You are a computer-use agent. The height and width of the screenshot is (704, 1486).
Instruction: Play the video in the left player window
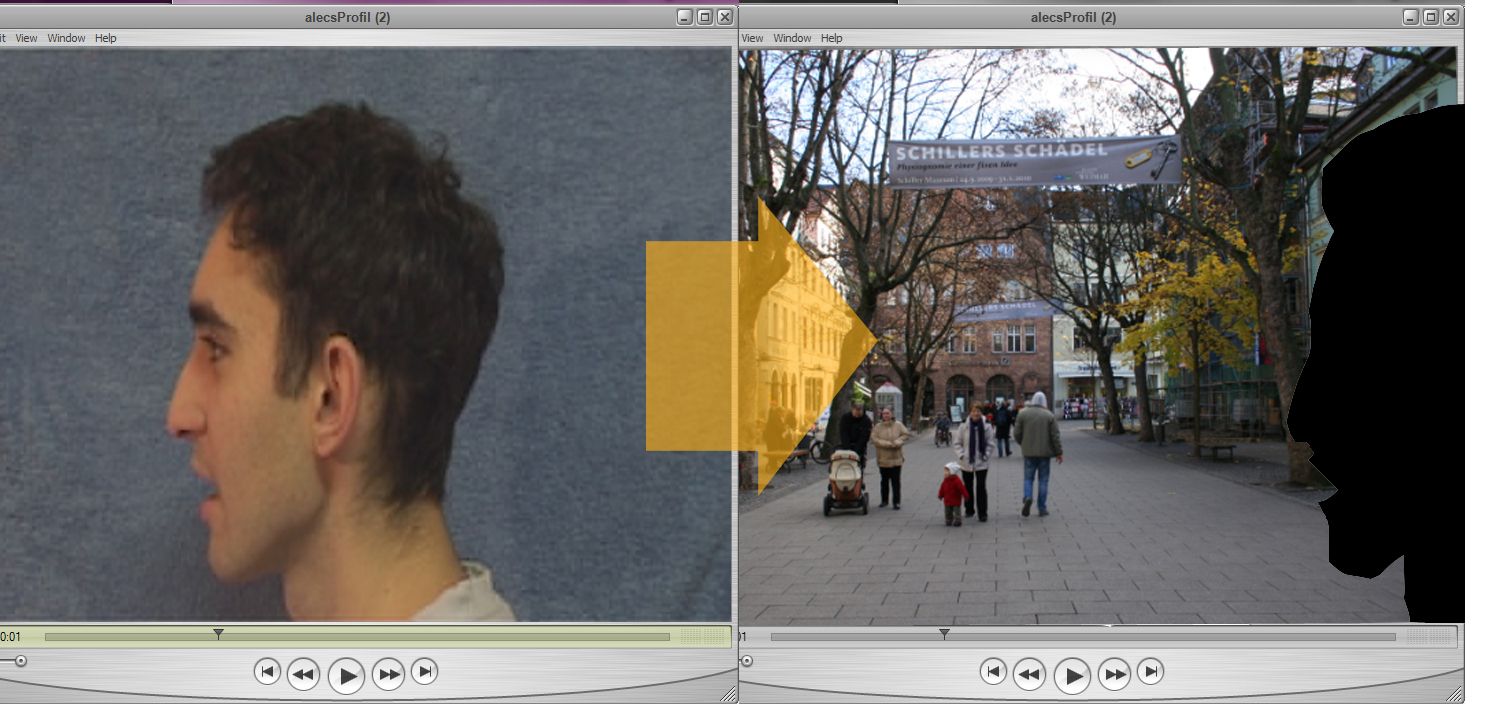[x=347, y=676]
